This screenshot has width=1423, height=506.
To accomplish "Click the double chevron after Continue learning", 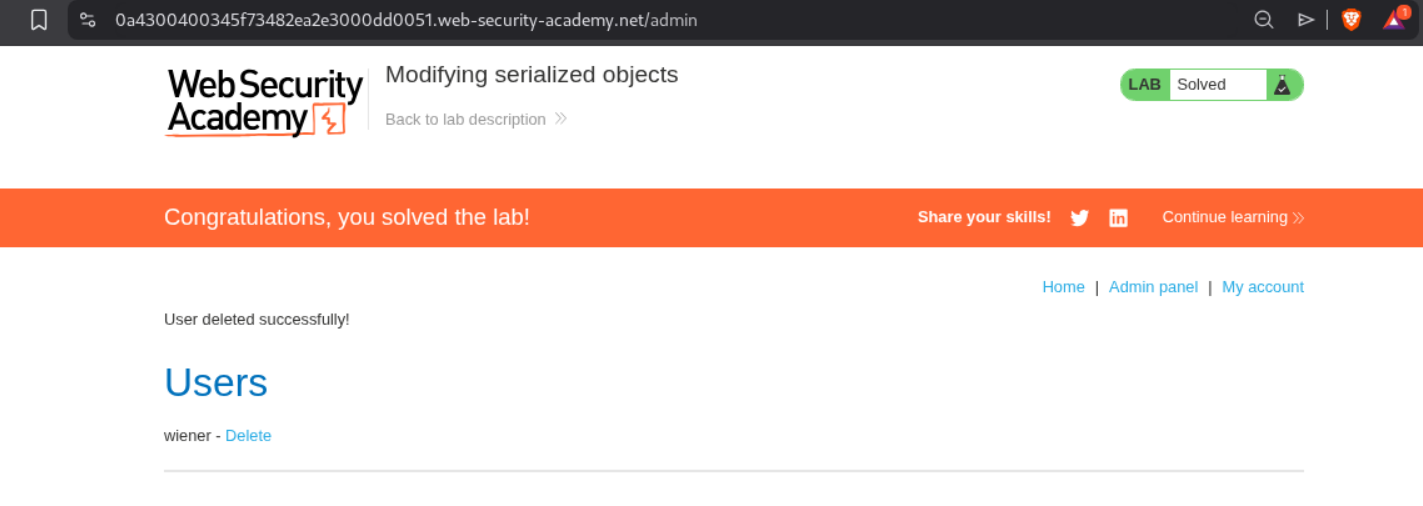I will coord(1298,218).
